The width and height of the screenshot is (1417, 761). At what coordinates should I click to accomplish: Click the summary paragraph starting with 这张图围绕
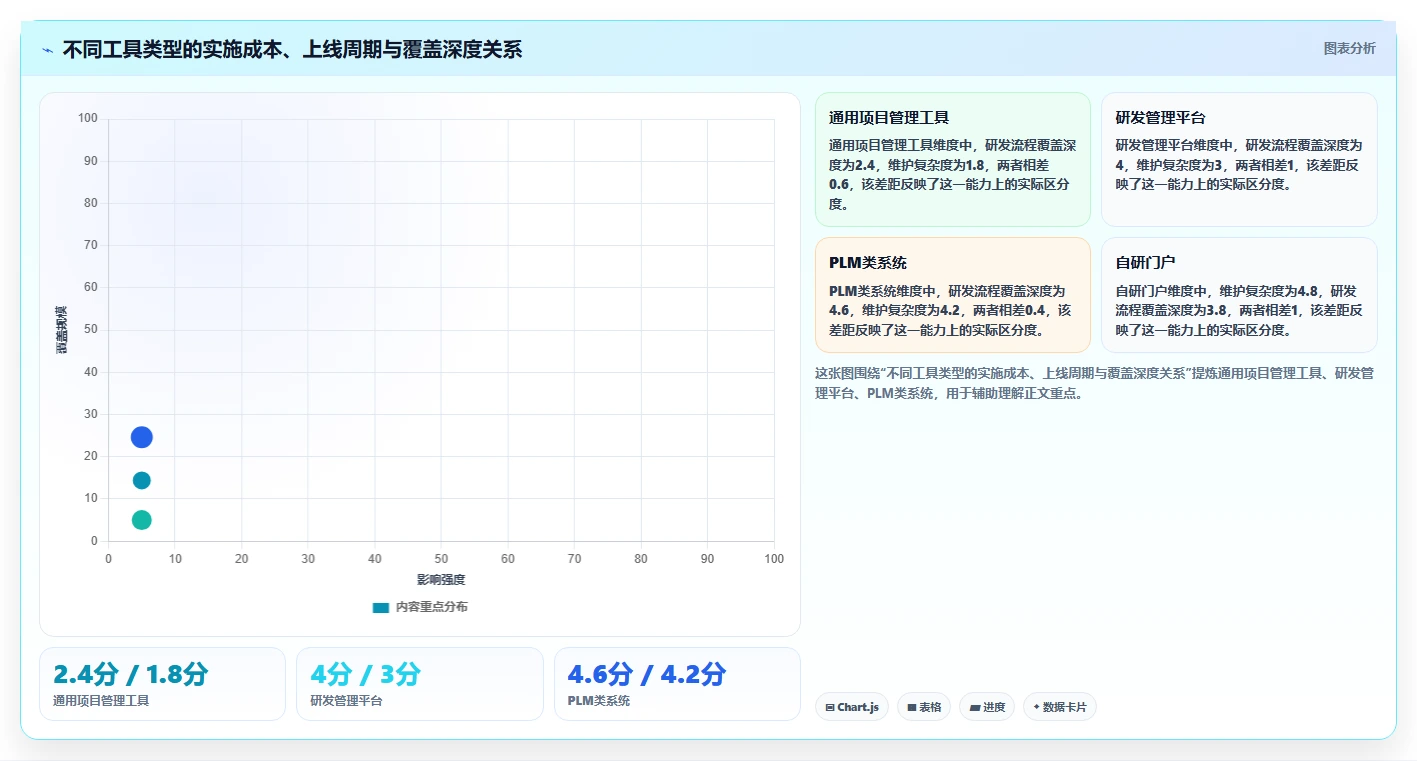[x=1094, y=383]
